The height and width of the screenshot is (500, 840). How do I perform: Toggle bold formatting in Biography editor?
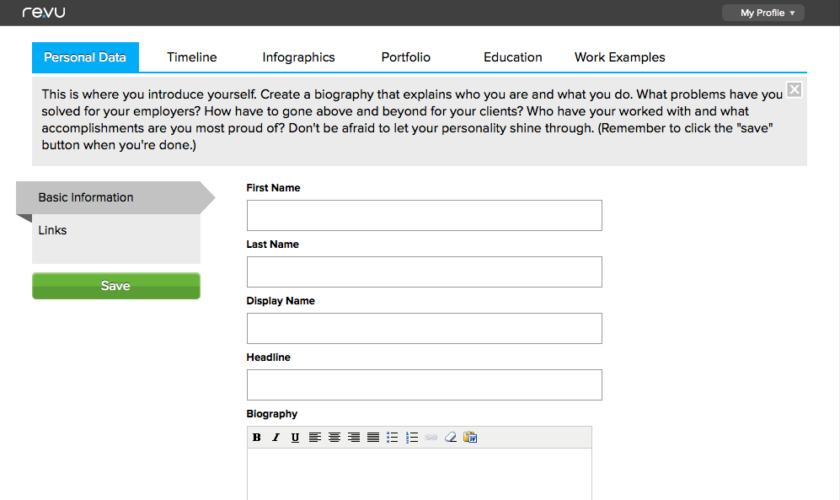(257, 438)
